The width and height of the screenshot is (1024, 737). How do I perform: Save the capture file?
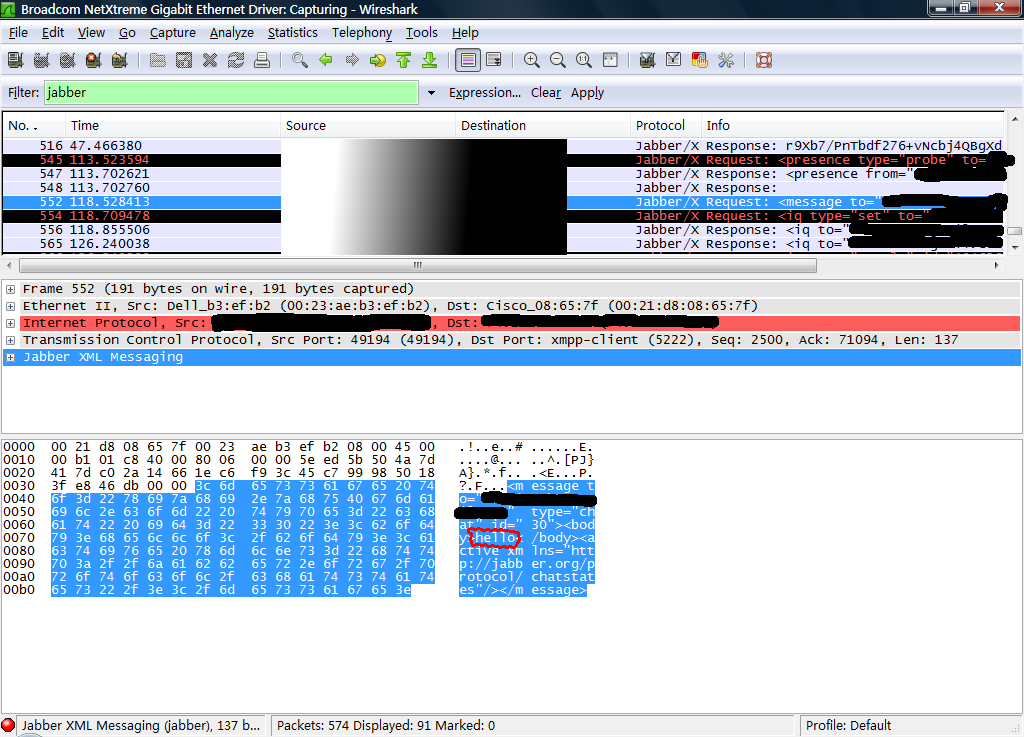pos(184,61)
